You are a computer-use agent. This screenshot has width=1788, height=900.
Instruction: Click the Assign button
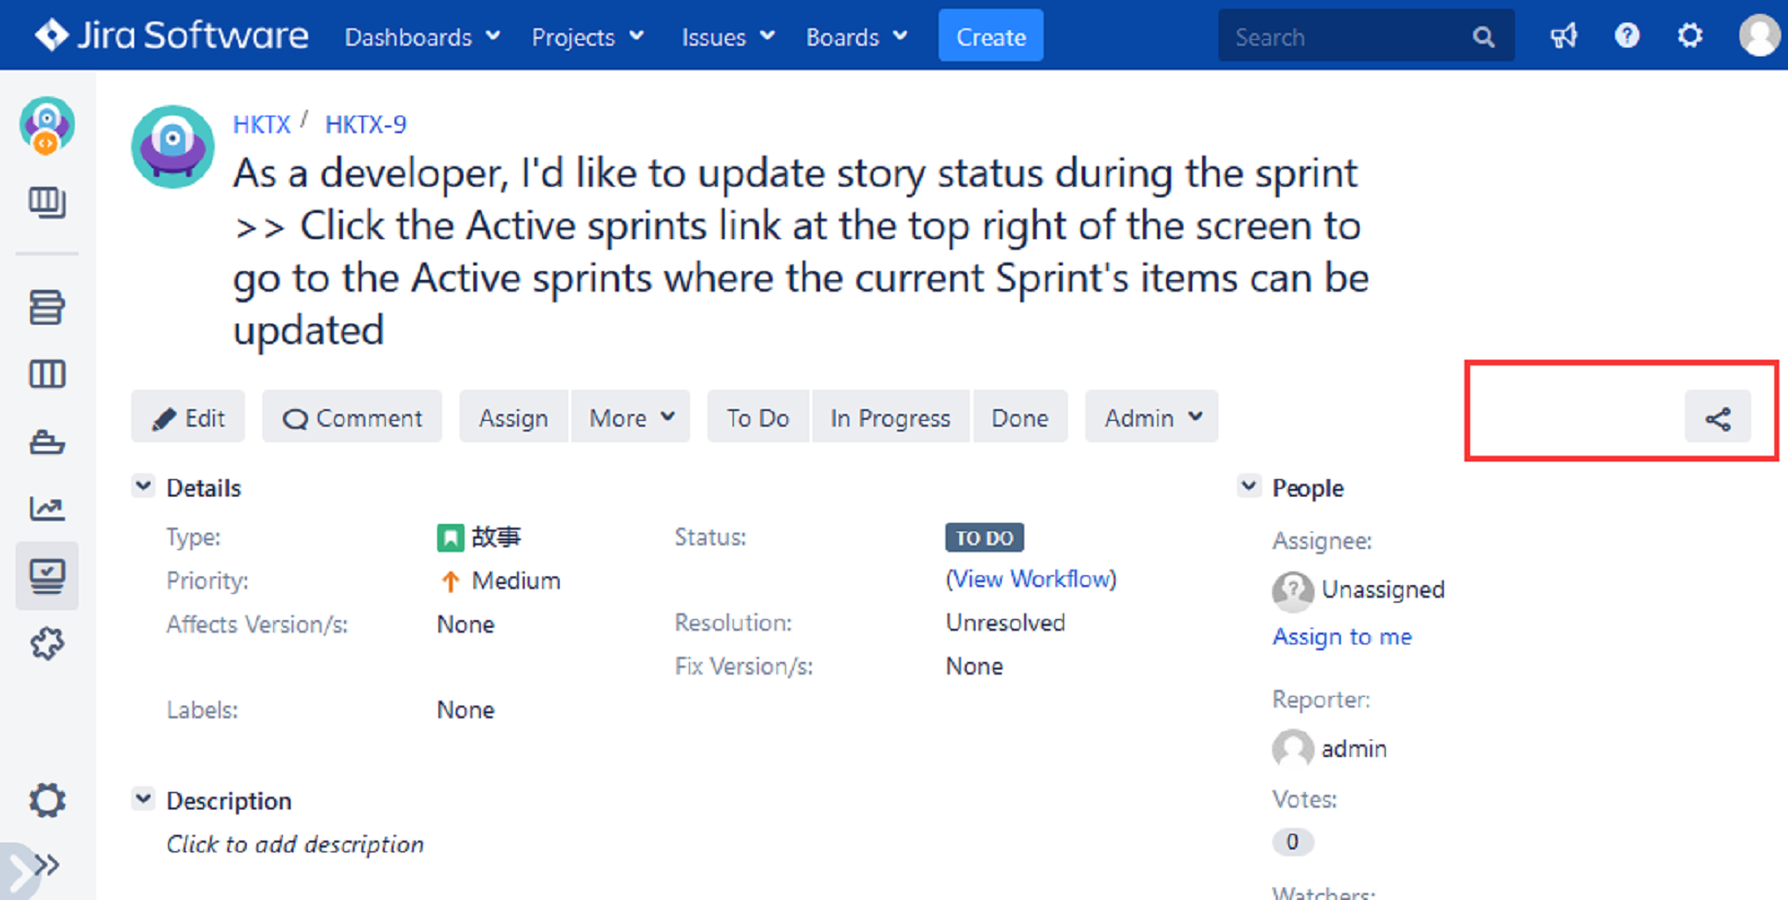[513, 417]
